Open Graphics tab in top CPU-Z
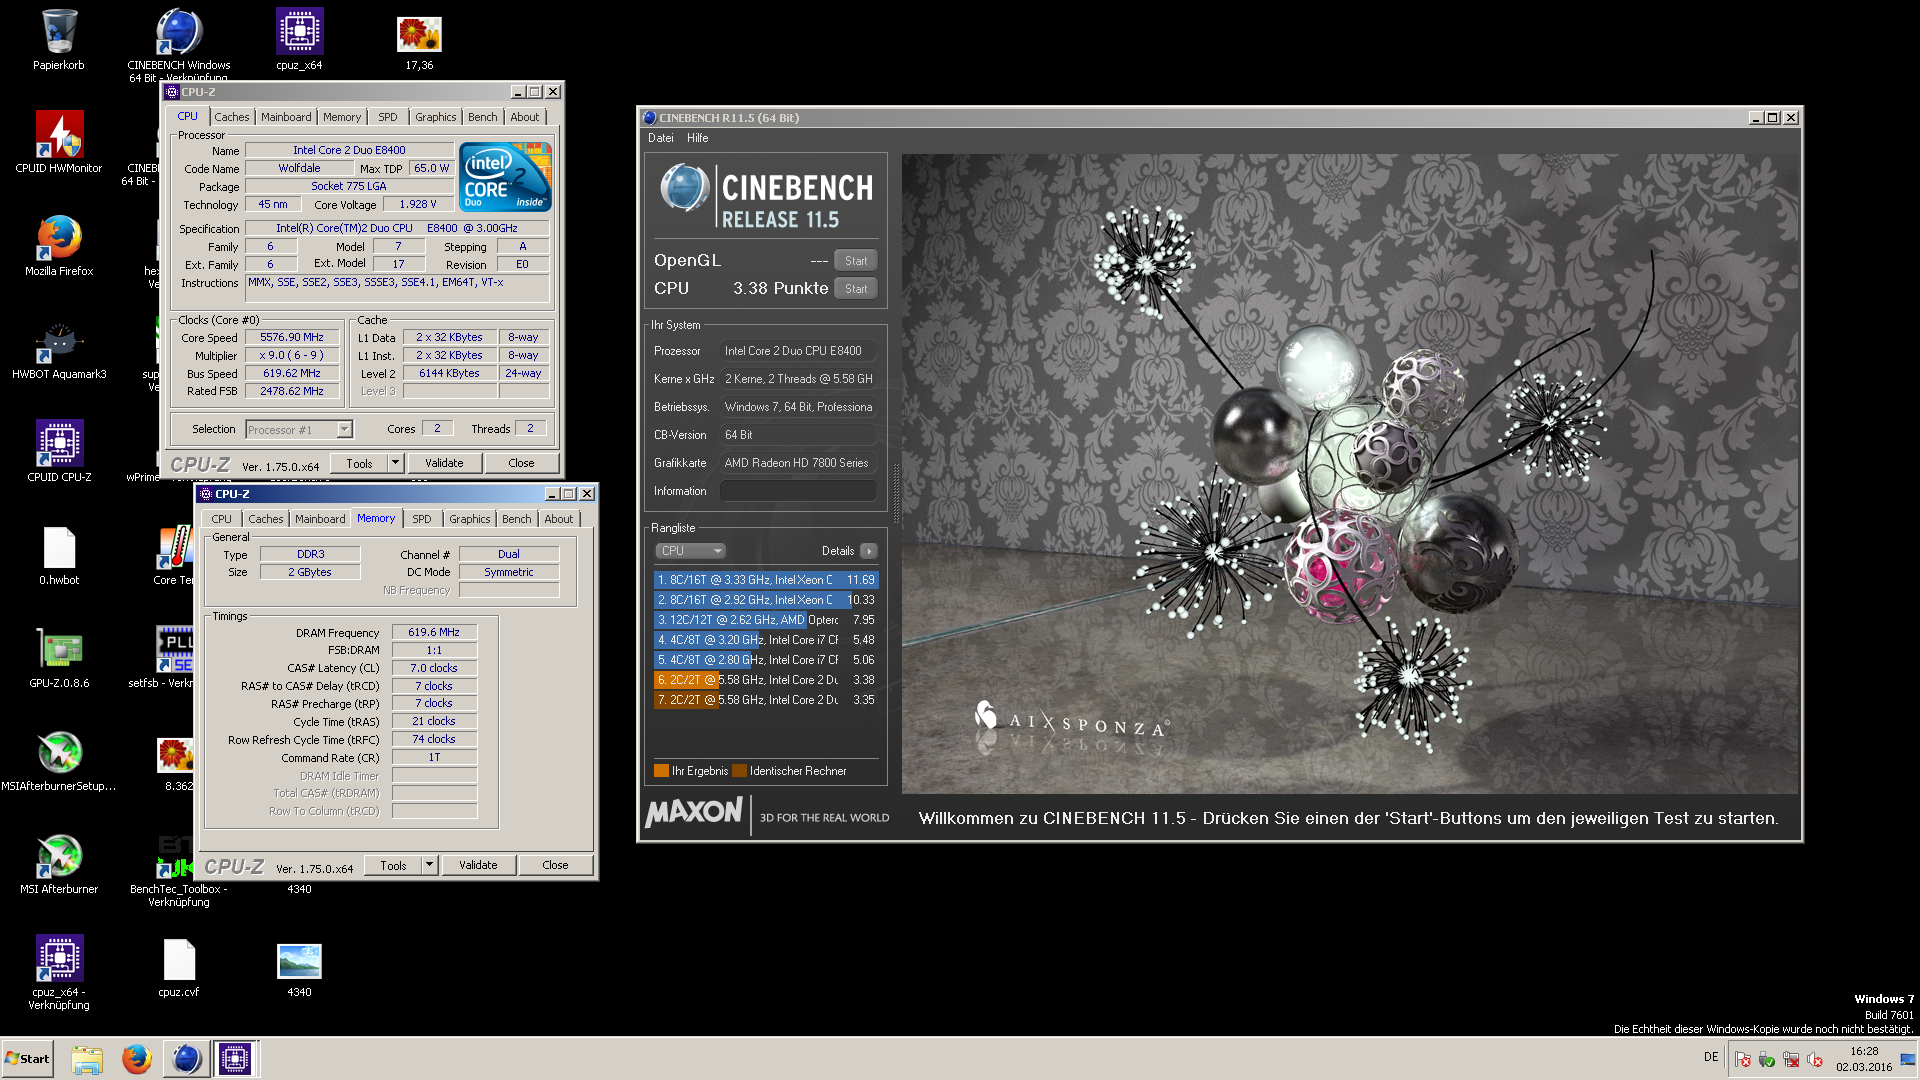 click(436, 117)
